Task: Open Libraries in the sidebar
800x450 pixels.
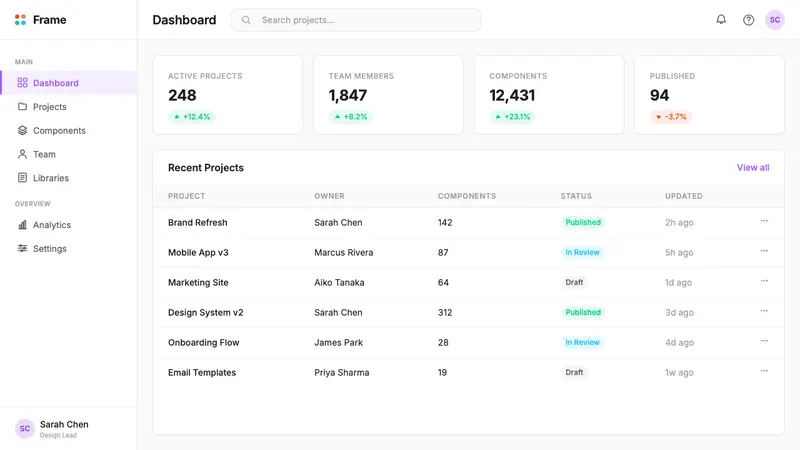Action: [x=69, y=178]
